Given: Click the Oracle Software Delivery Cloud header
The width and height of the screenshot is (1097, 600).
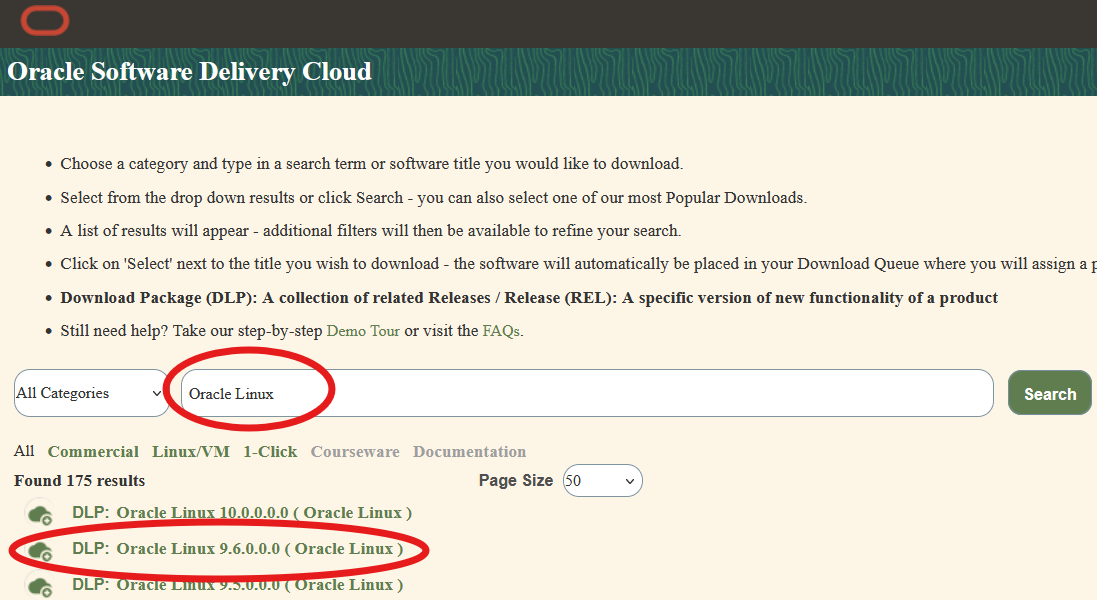Looking at the screenshot, I should pyautogui.click(x=189, y=71).
